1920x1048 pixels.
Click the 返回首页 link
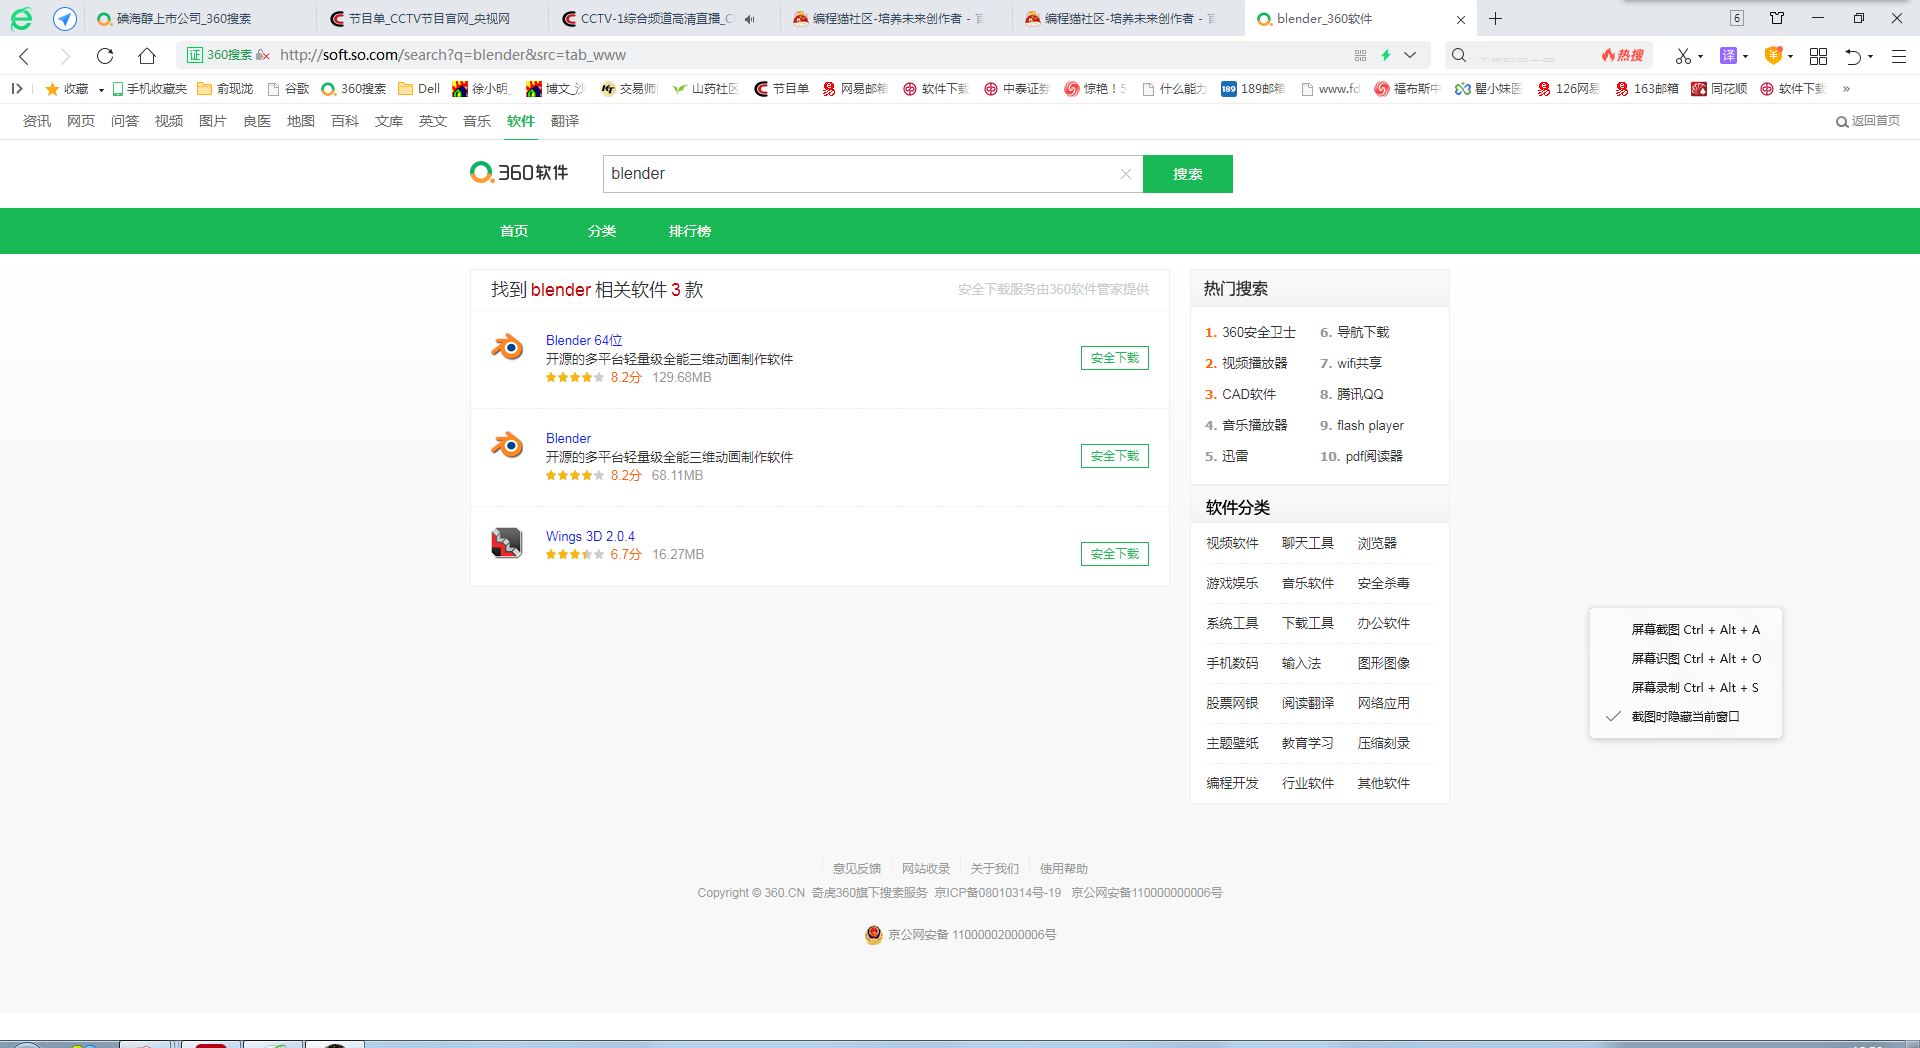[x=1868, y=121]
